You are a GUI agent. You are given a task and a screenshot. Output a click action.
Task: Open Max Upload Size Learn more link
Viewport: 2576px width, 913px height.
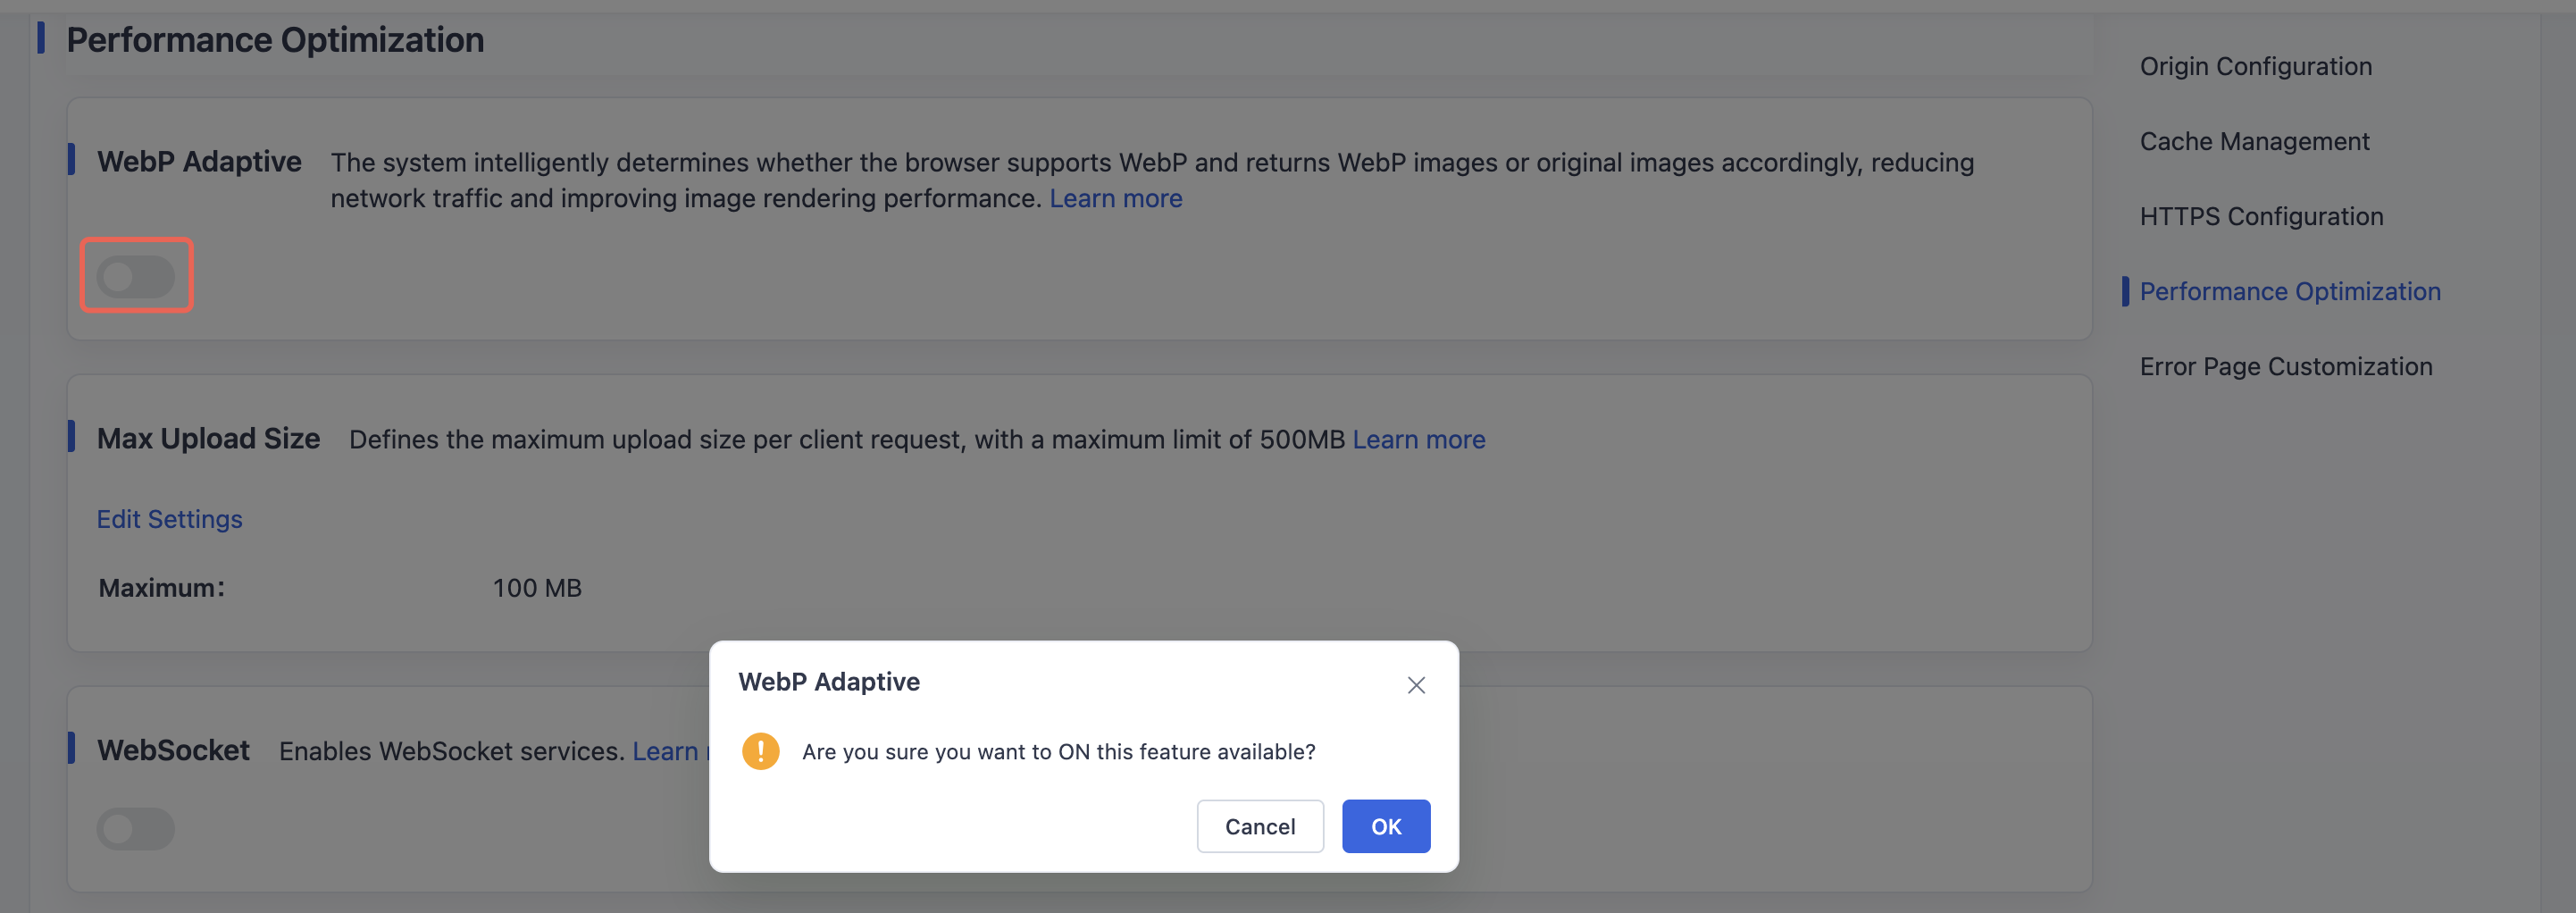click(1418, 439)
